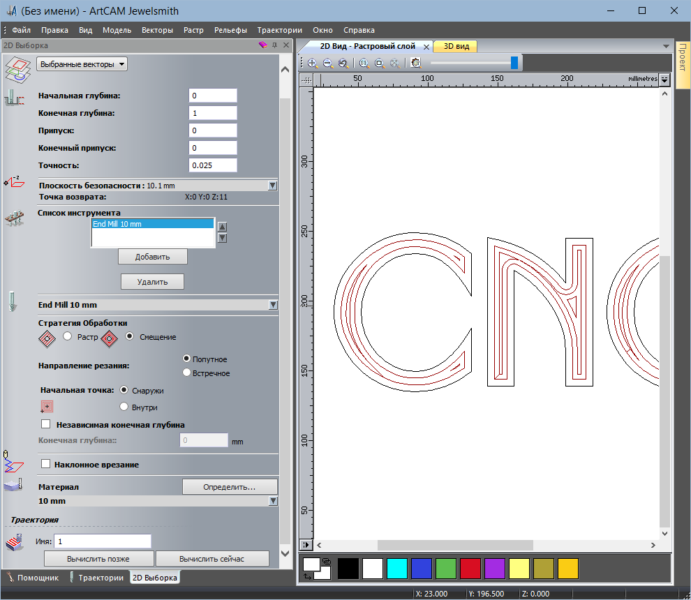Open the Выбранные векторы dropdown
Image resolution: width=691 pixels, height=600 pixels.
point(82,64)
